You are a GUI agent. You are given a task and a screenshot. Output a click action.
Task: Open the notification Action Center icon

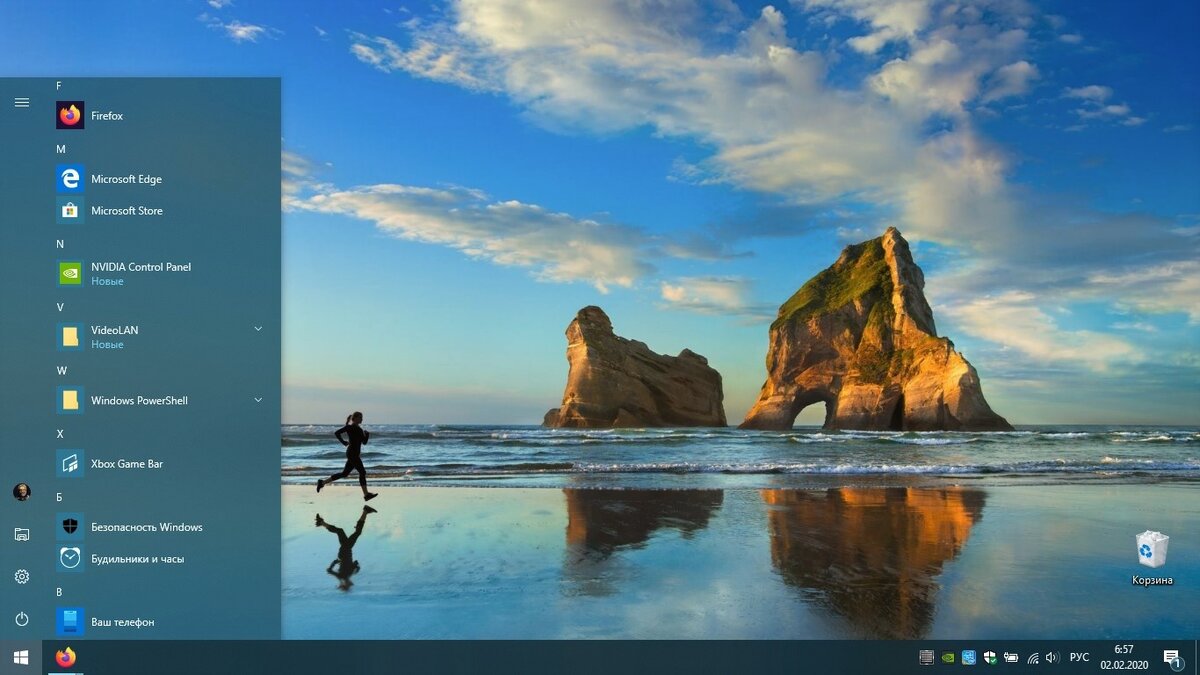tap(1172, 657)
